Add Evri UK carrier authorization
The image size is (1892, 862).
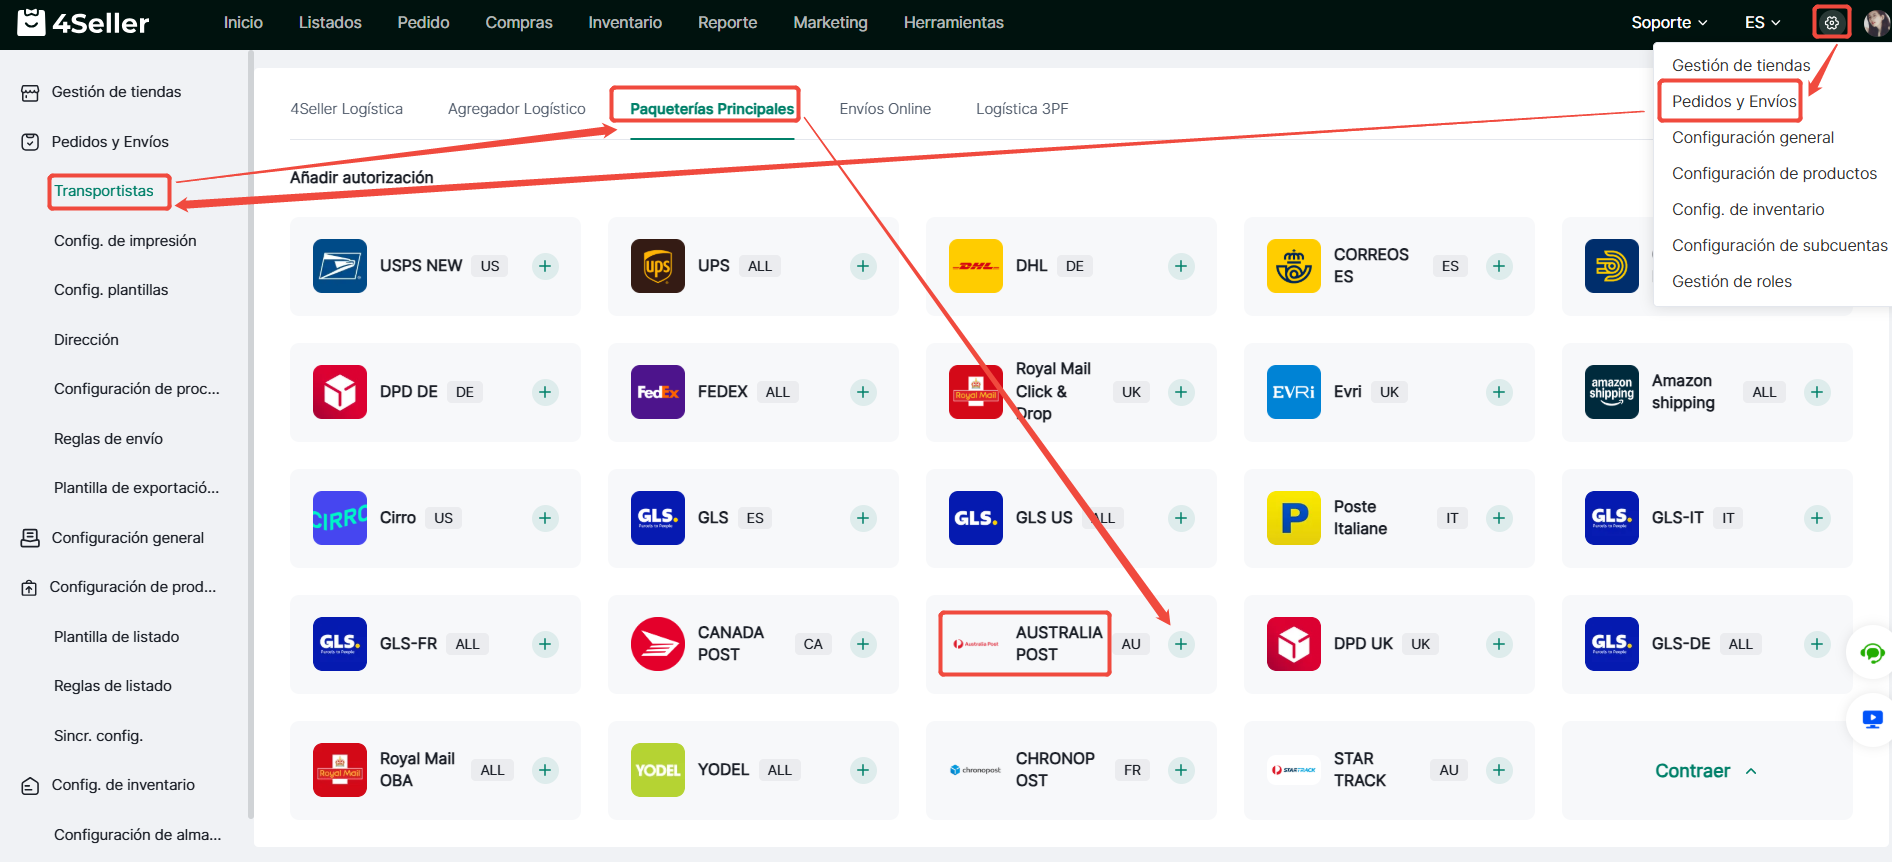point(1499,392)
